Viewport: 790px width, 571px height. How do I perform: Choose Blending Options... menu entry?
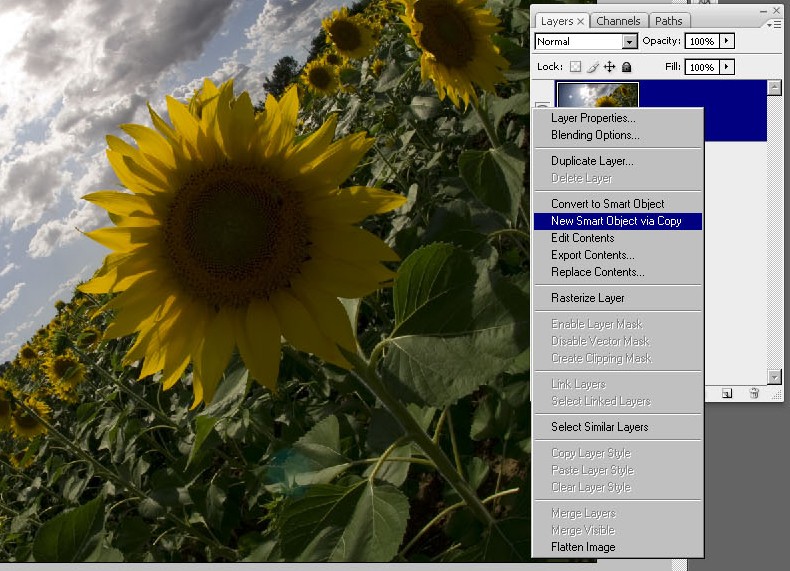[618, 135]
